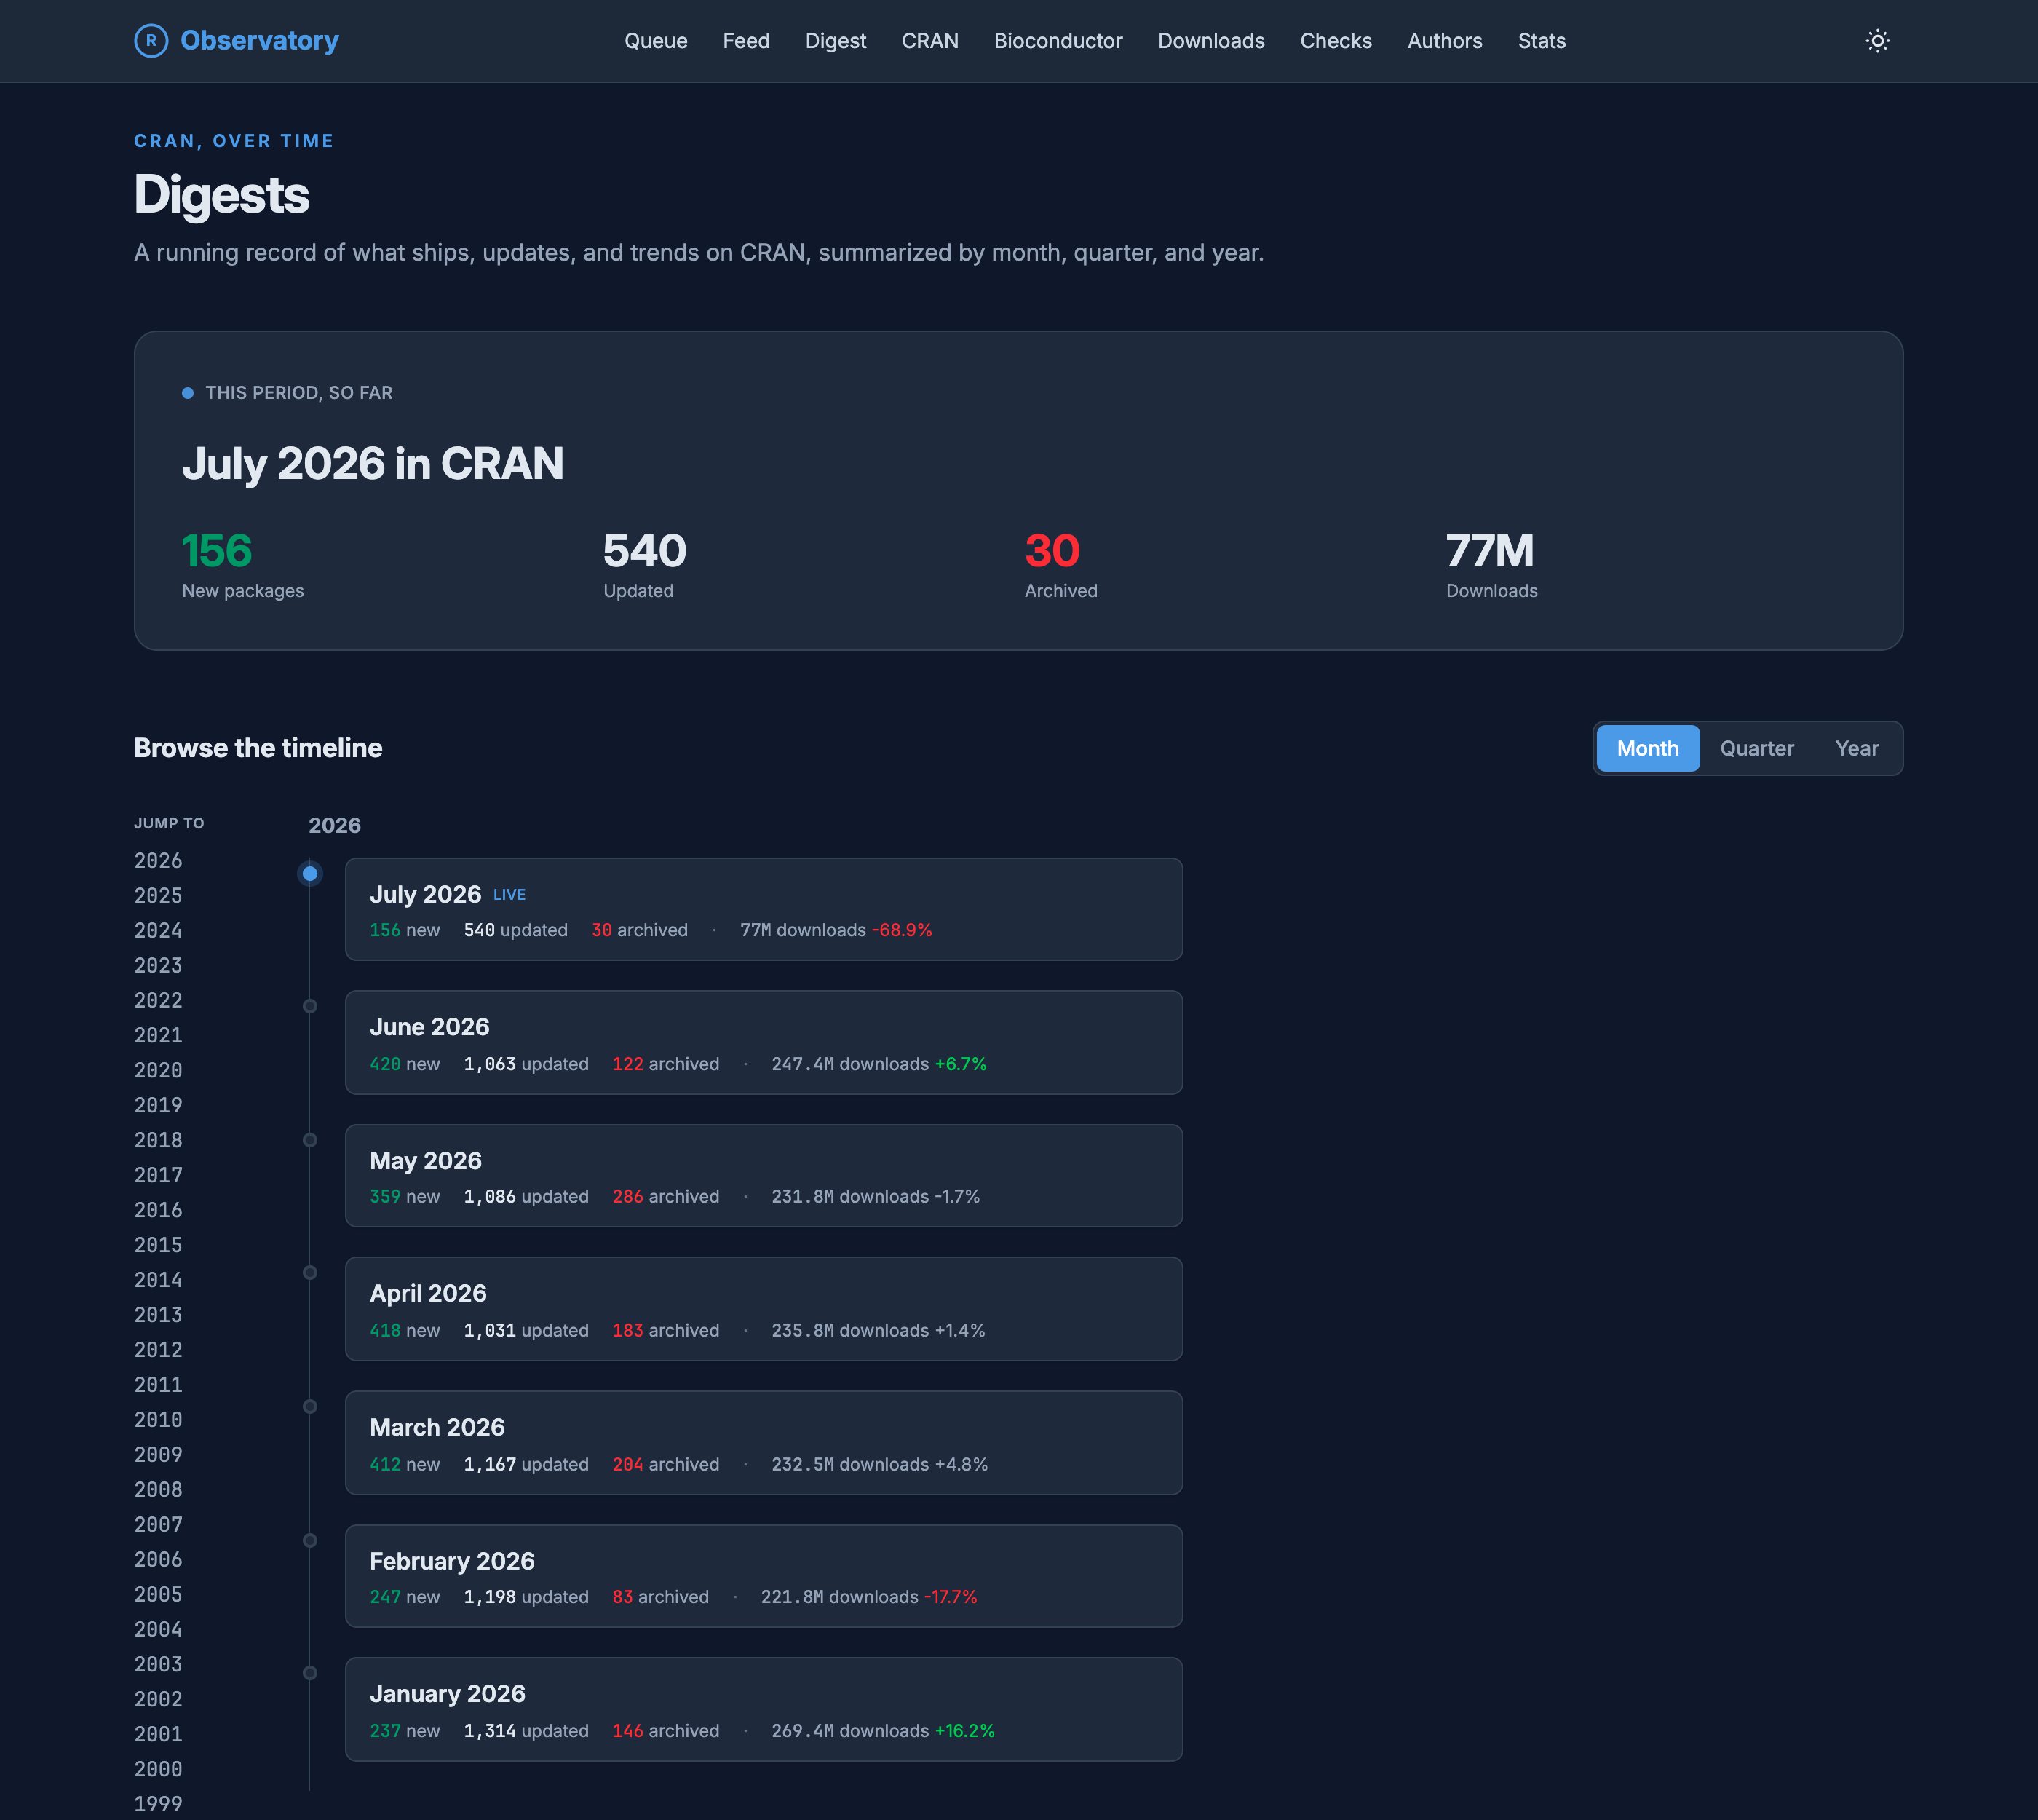Jump to year 2007 in sidebar
The image size is (2038, 1820).
click(x=158, y=1526)
